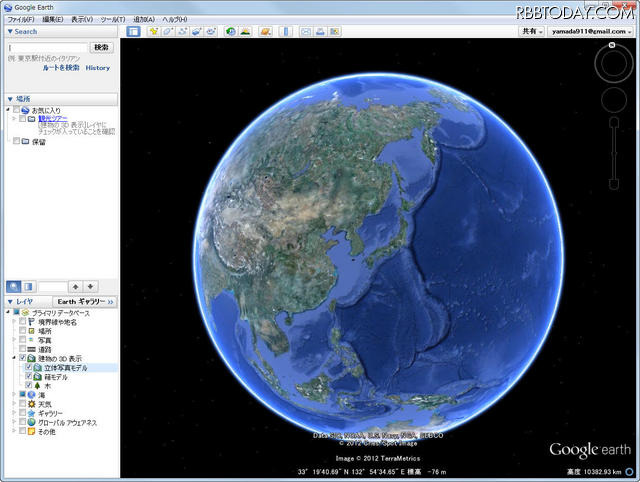Open the 共有 dropdown
This screenshot has height=482, width=640.
[x=532, y=32]
